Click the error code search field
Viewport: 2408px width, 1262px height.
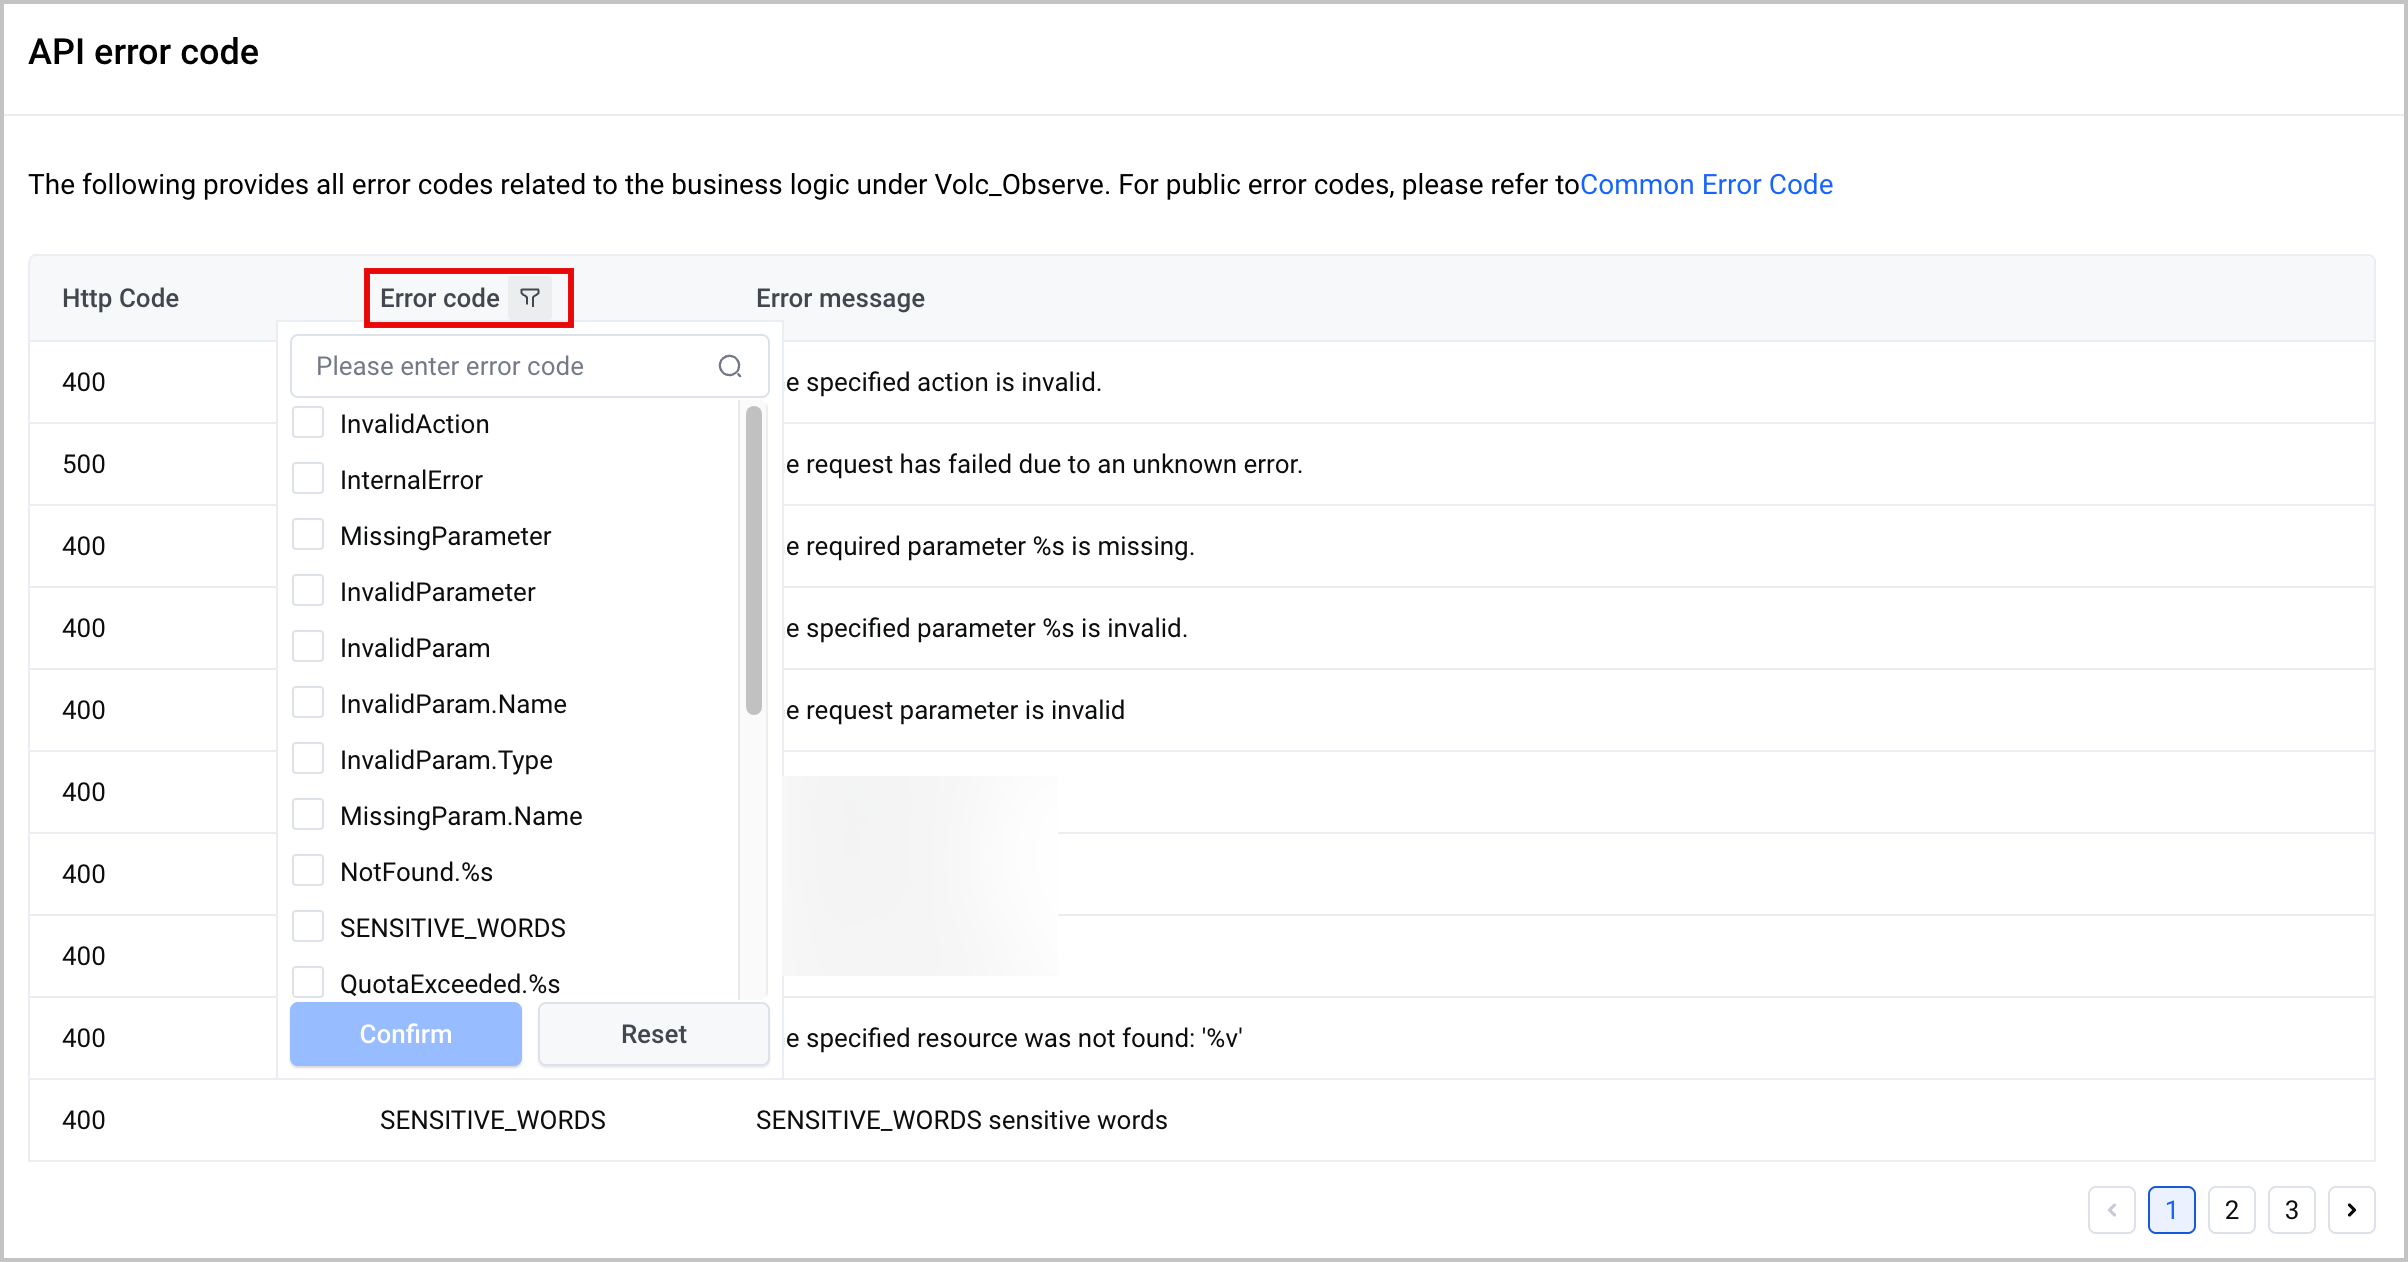(530, 366)
